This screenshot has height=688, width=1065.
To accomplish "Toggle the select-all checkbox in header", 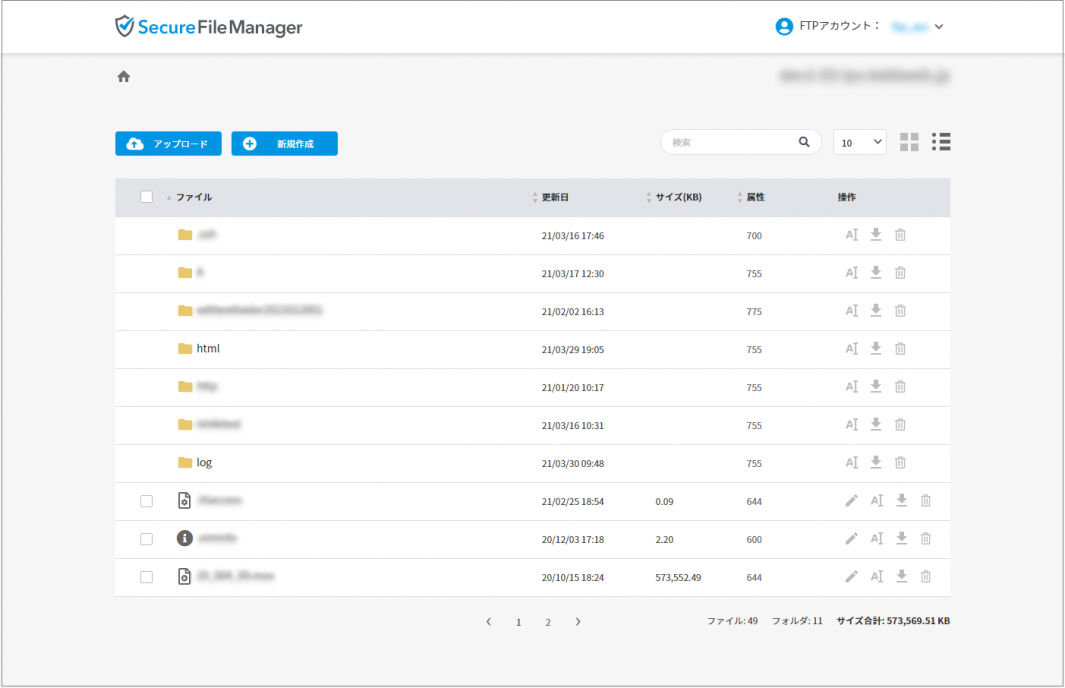I will pyautogui.click(x=146, y=197).
